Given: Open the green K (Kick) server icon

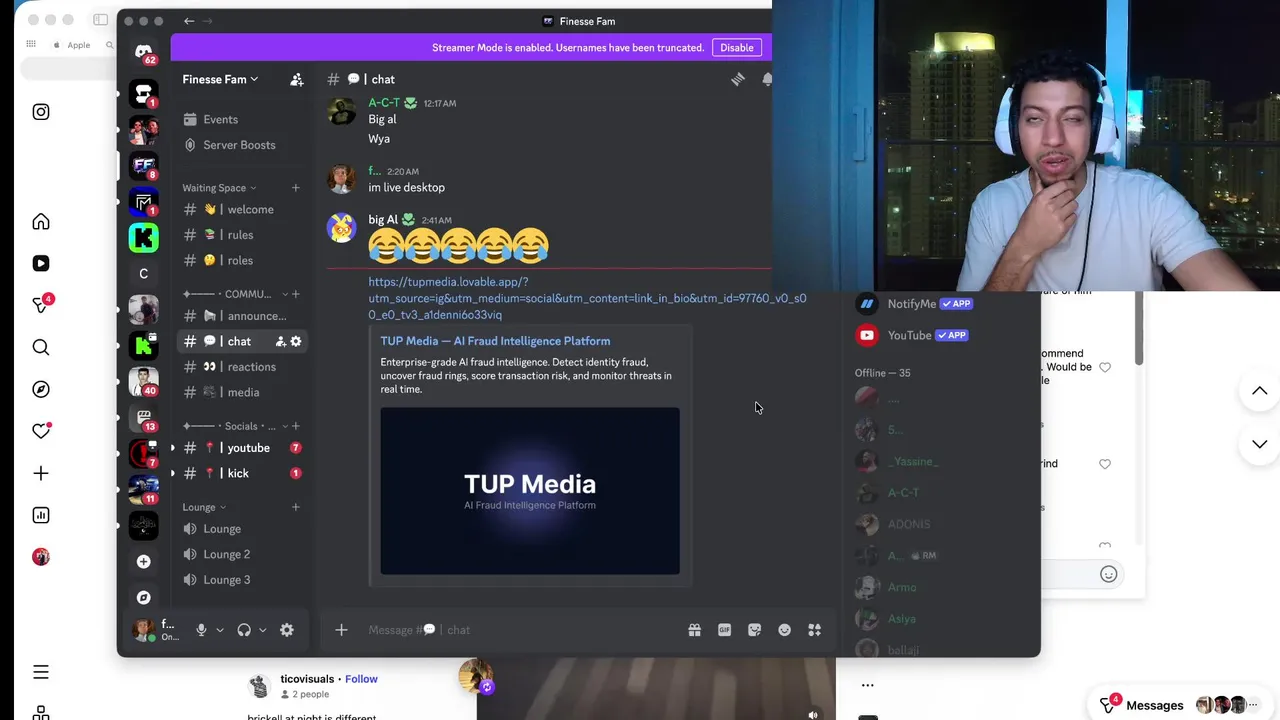Looking at the screenshot, I should (x=144, y=238).
